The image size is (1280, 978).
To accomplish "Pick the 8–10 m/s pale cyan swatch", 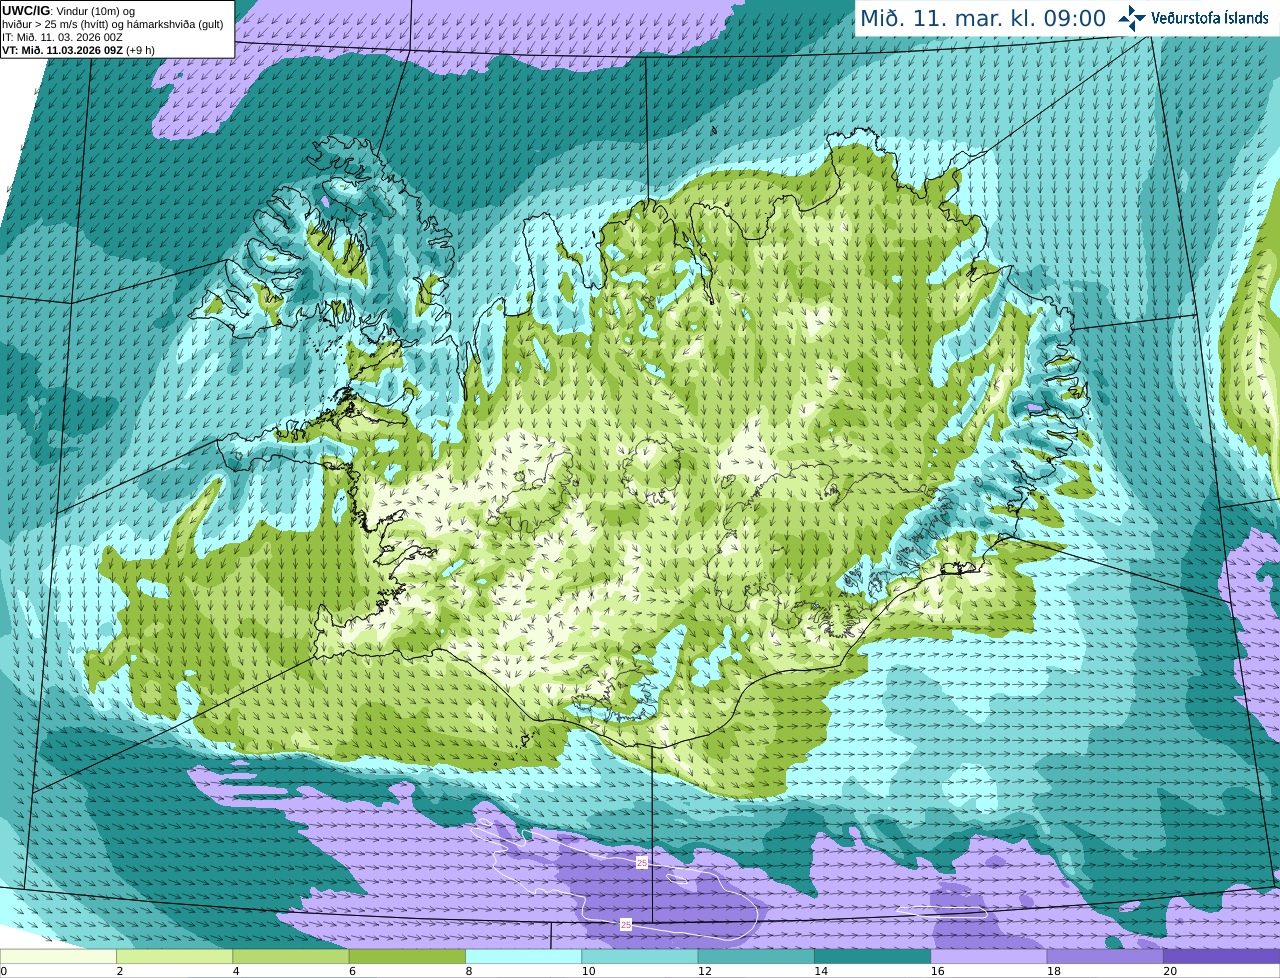I will tap(524, 957).
